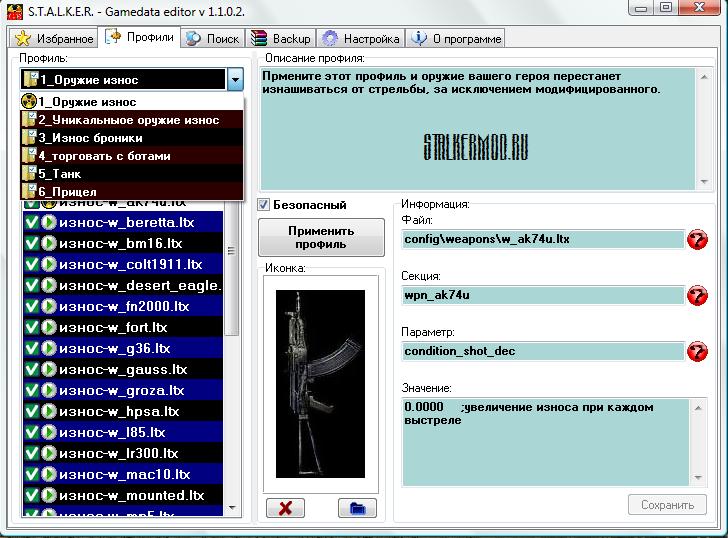Select the износ-w_hpsa.ltx list entry
The width and height of the screenshot is (728, 538).
(123, 411)
